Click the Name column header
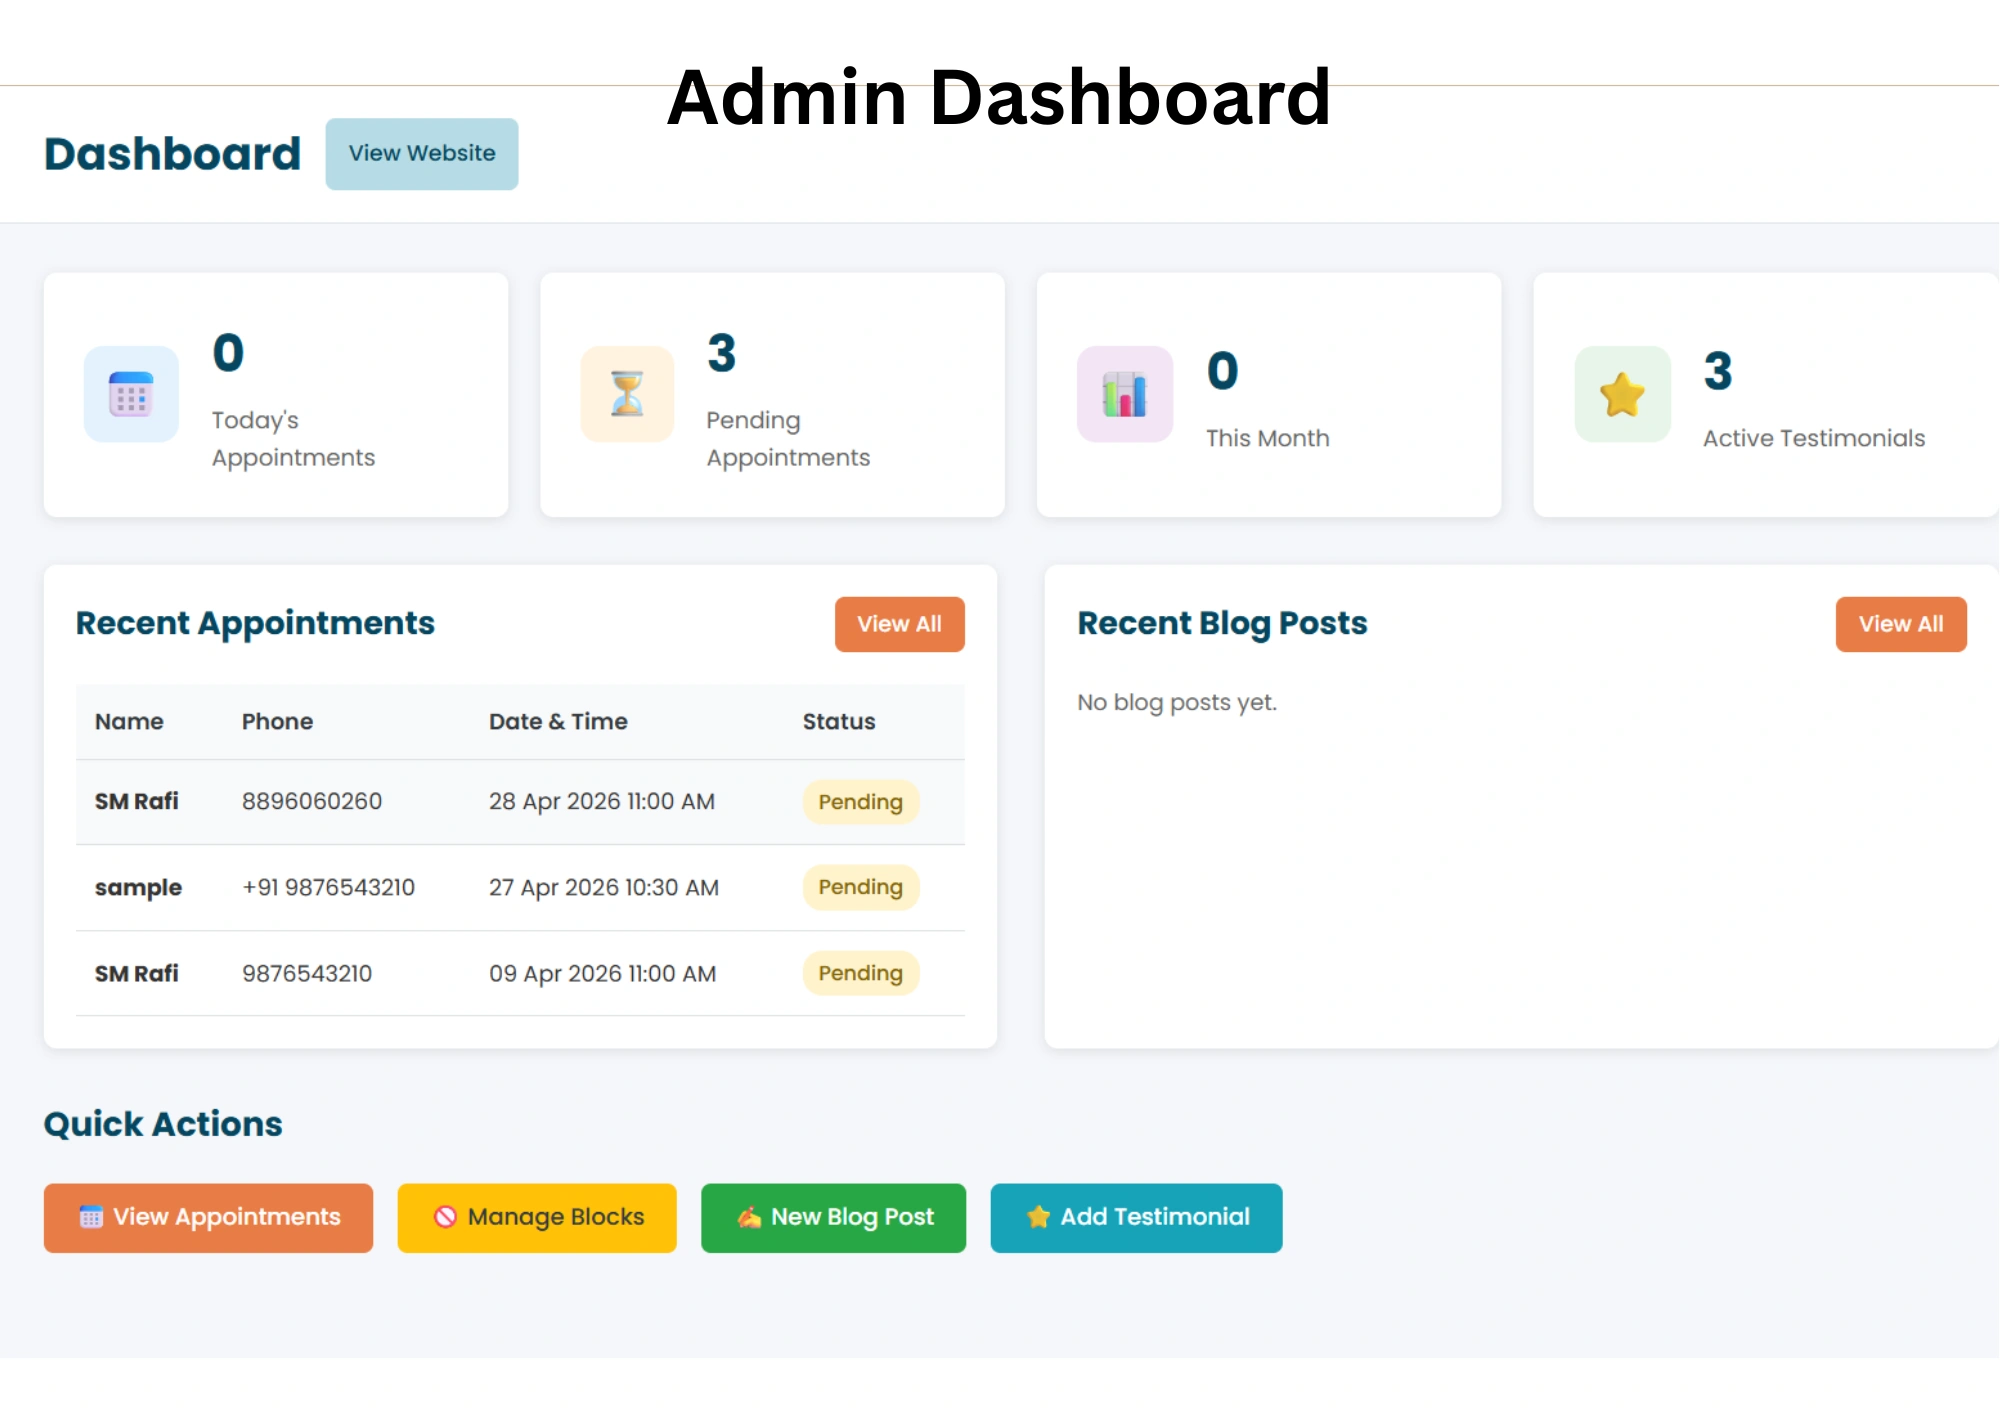Screen dimensions: 2000x1414 coord(129,721)
